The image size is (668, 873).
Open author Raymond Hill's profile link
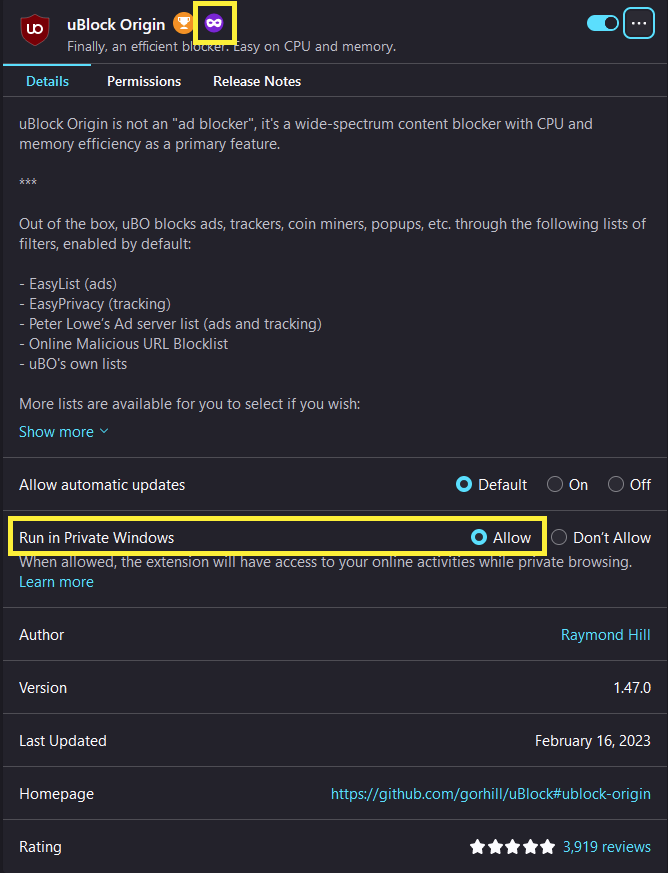606,635
